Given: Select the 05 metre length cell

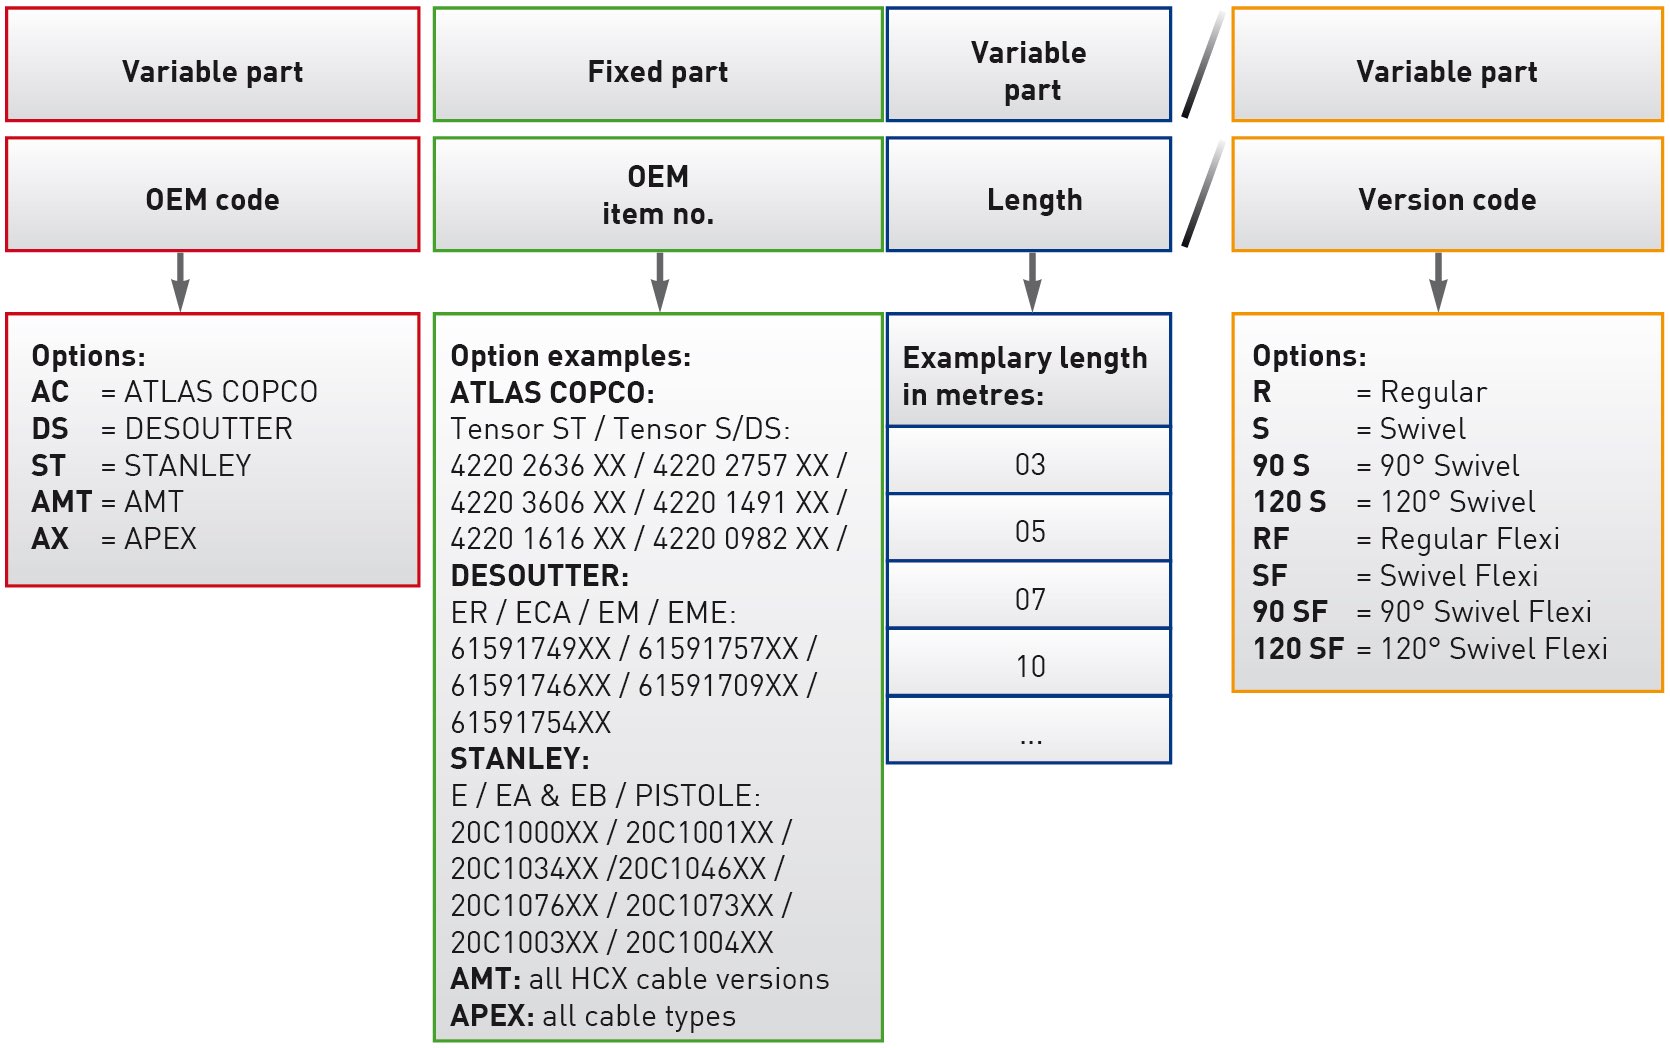Looking at the screenshot, I should pyautogui.click(x=1029, y=531).
